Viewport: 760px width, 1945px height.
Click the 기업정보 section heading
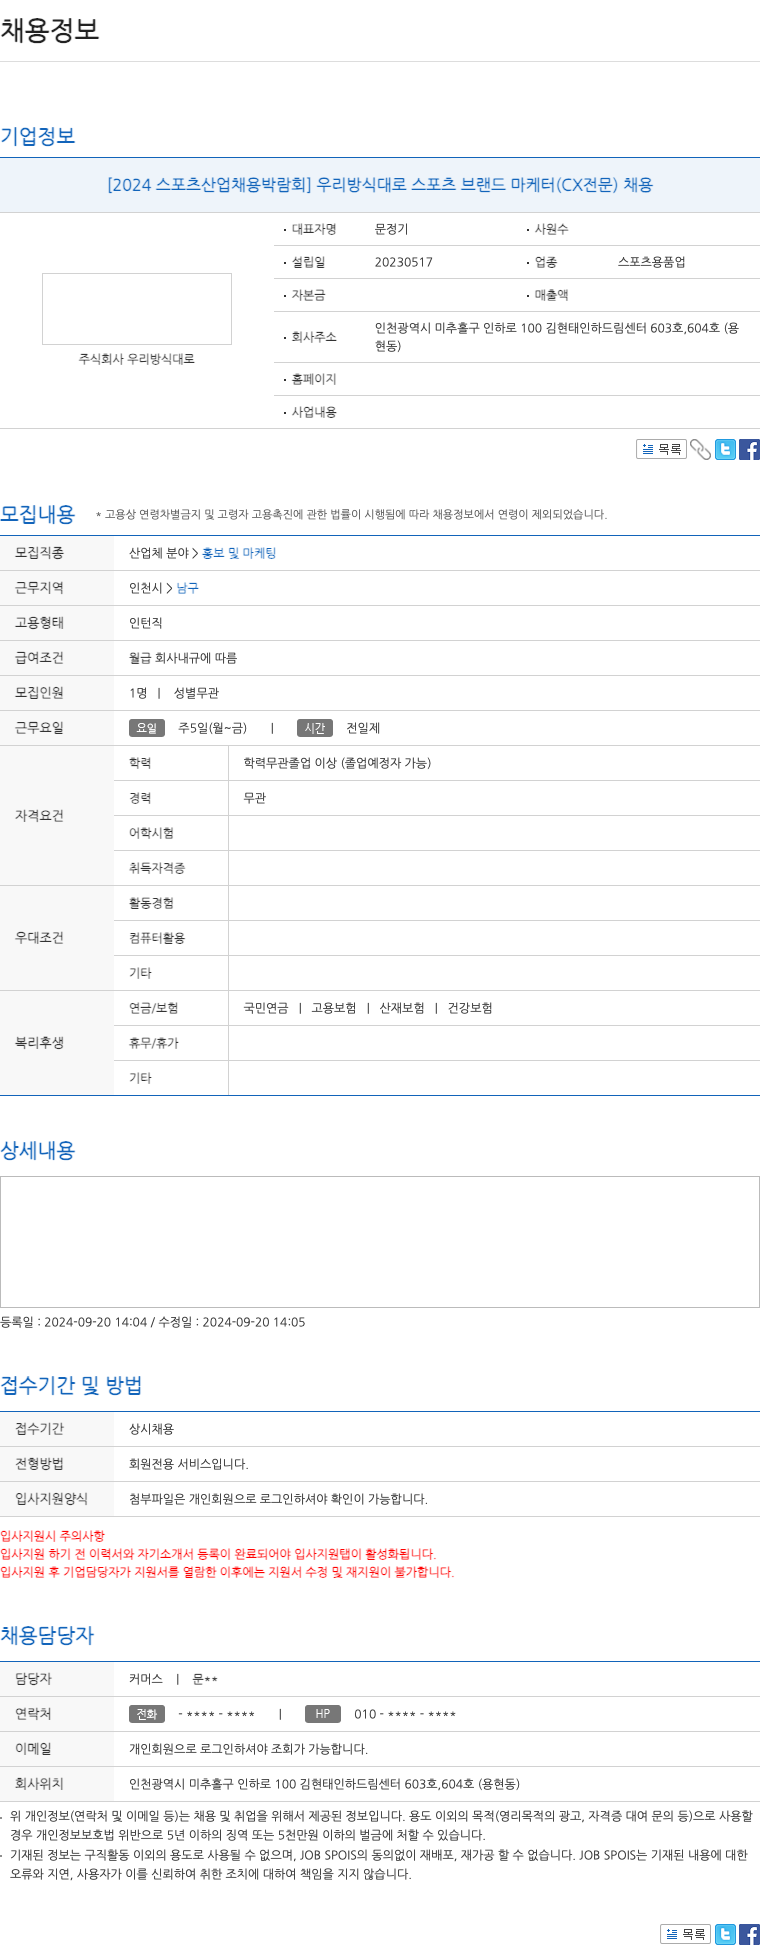pyautogui.click(x=38, y=135)
